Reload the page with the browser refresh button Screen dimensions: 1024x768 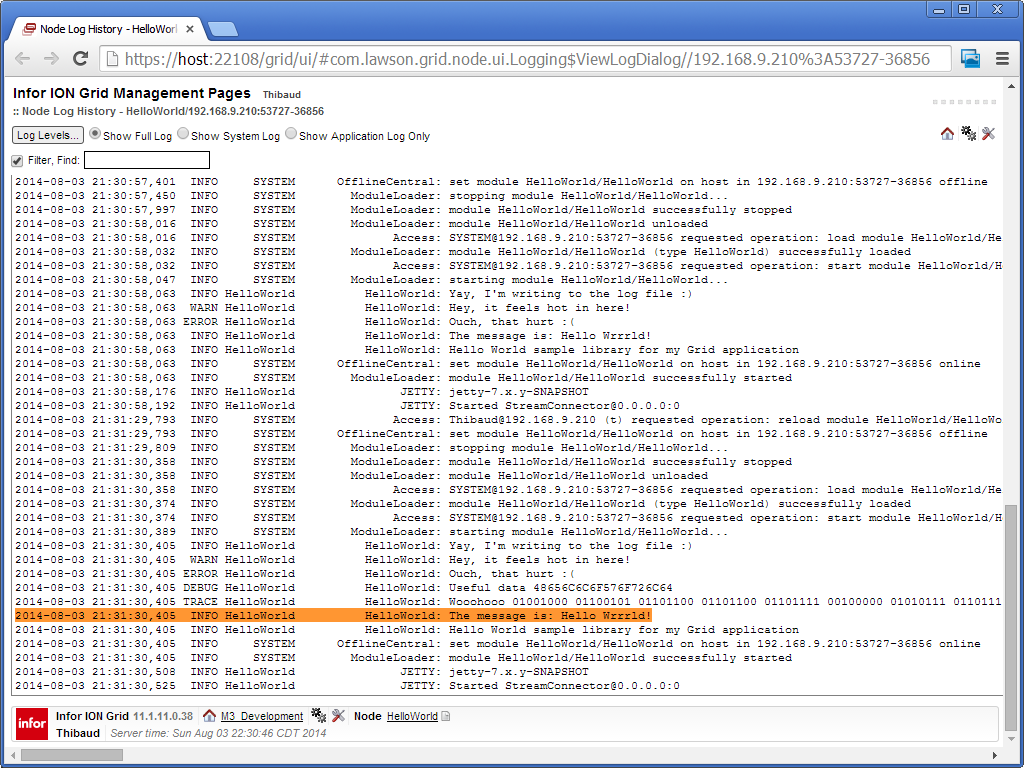tap(81, 59)
